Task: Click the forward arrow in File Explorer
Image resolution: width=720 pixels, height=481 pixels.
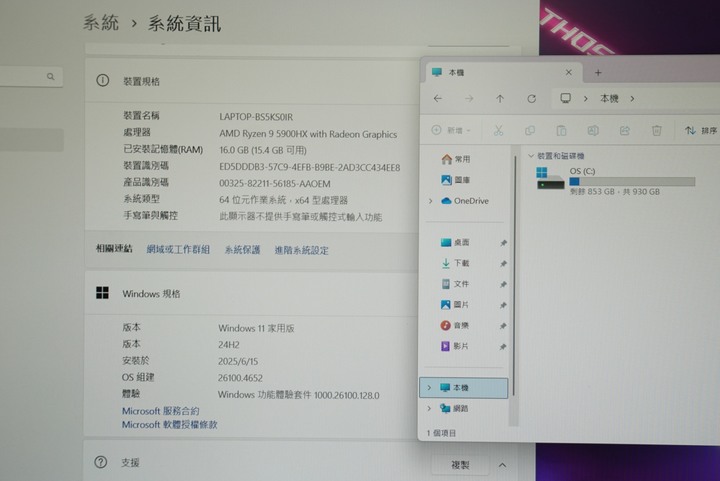Action: [469, 99]
